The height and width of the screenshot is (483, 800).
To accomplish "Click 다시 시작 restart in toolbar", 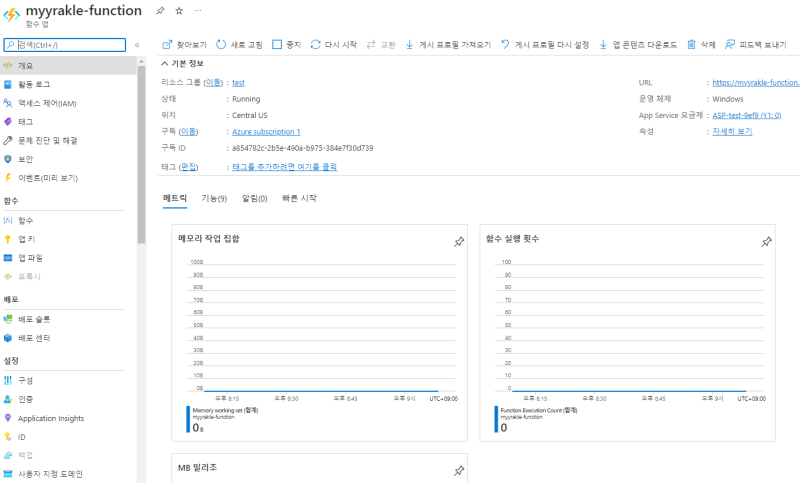I will 316,45.
